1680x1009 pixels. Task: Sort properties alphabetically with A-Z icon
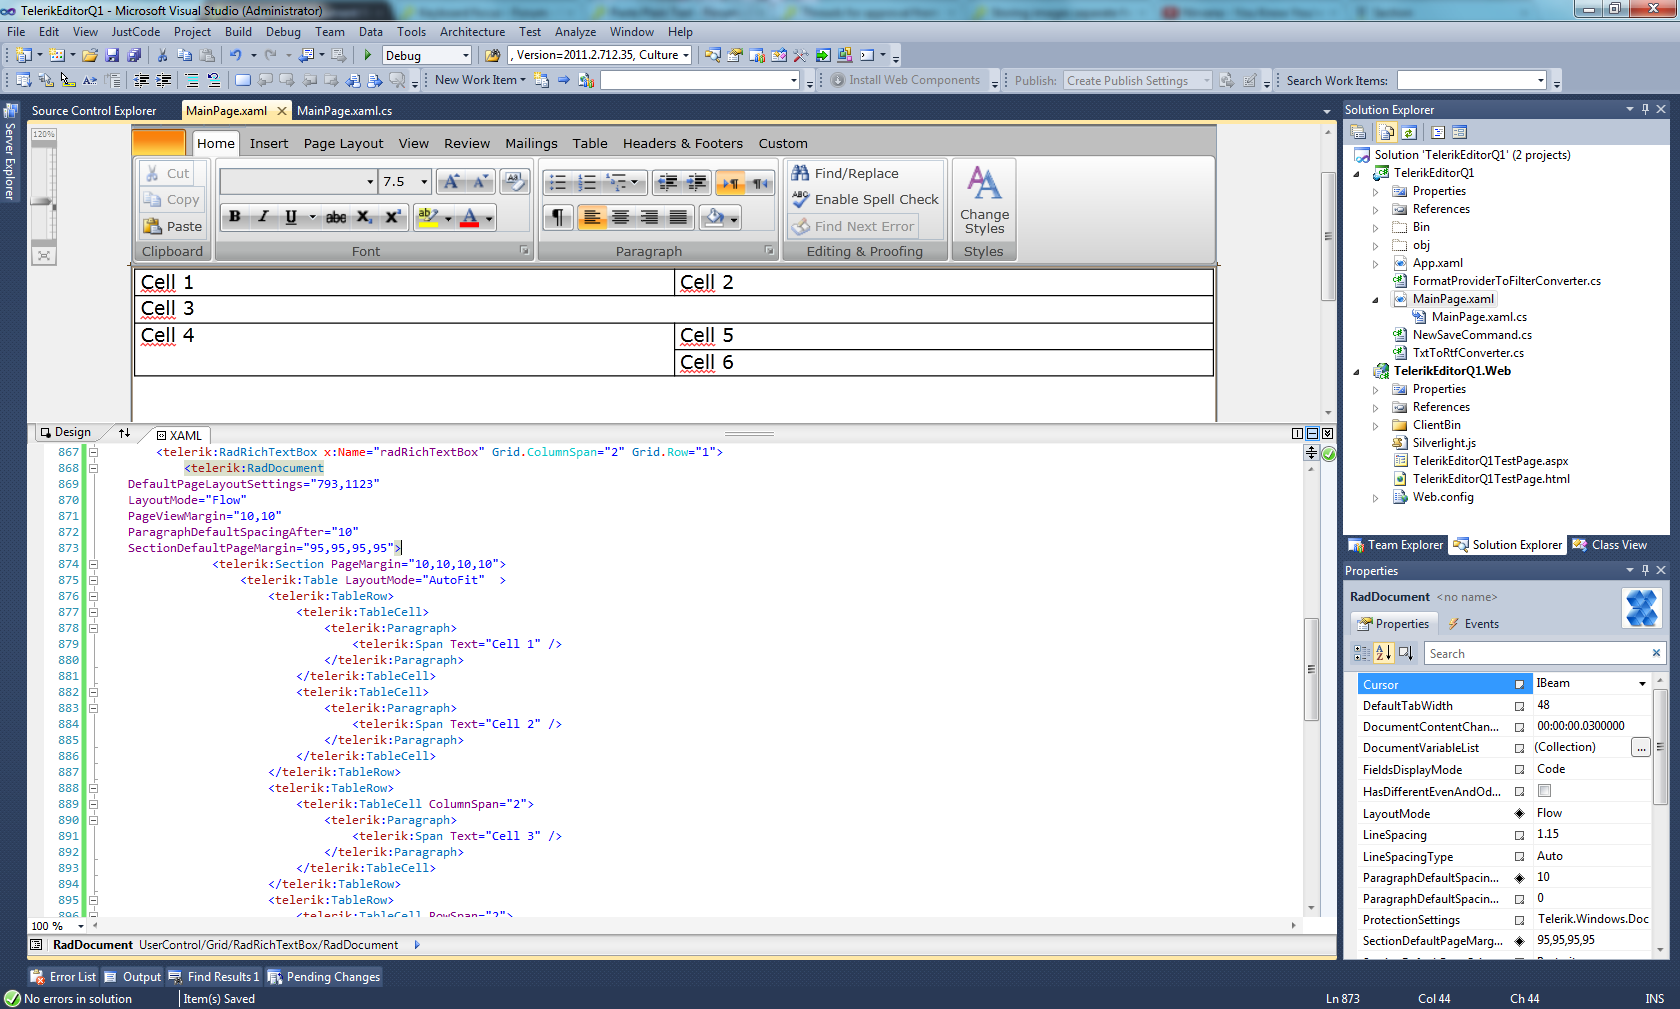(x=1383, y=653)
